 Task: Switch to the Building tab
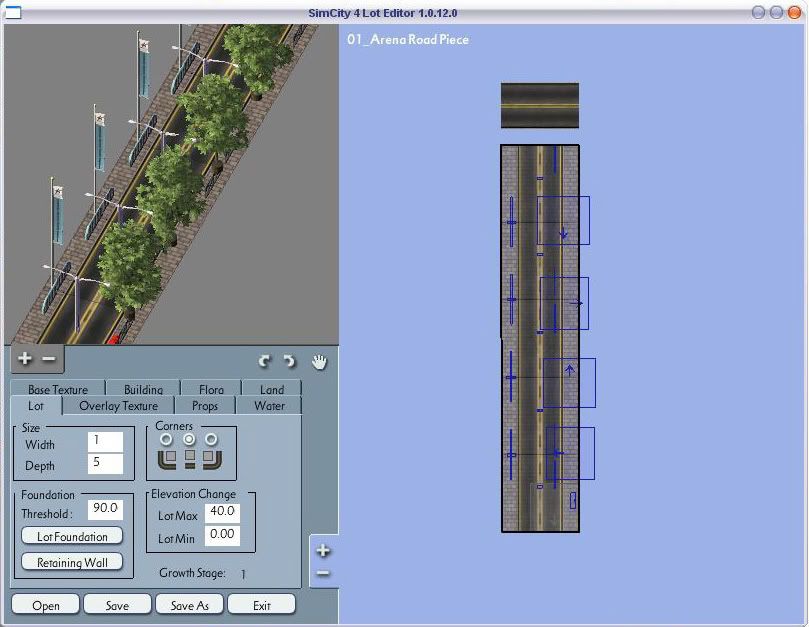(x=143, y=389)
